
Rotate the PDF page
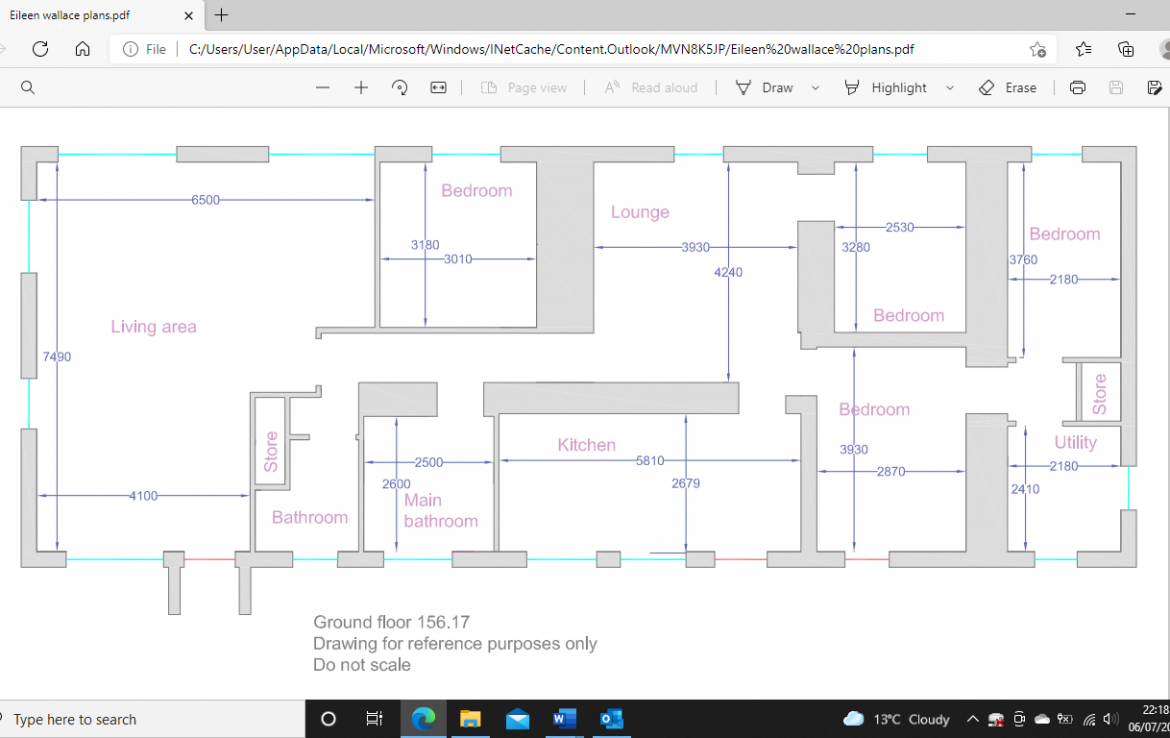(400, 88)
